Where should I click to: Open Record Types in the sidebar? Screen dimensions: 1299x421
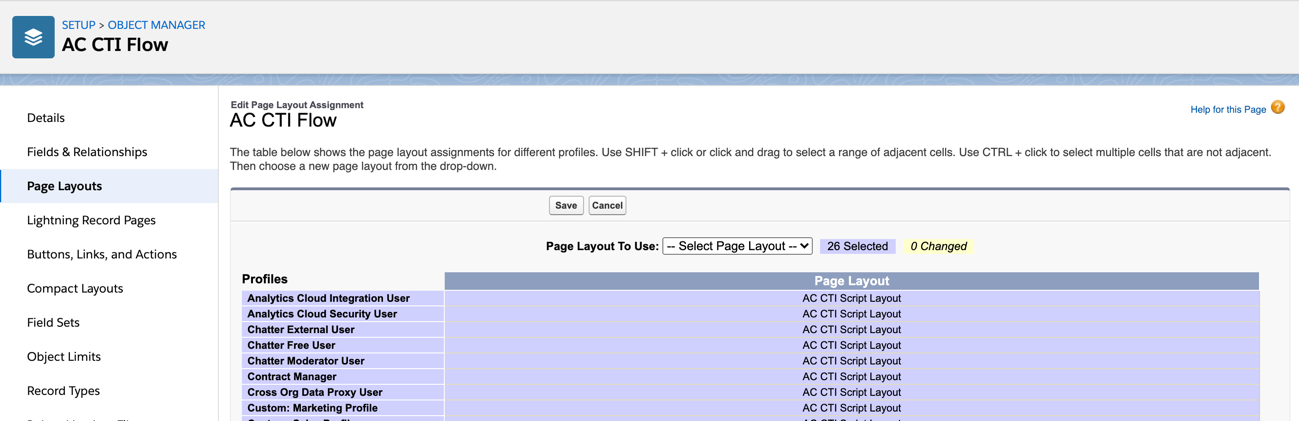click(63, 390)
